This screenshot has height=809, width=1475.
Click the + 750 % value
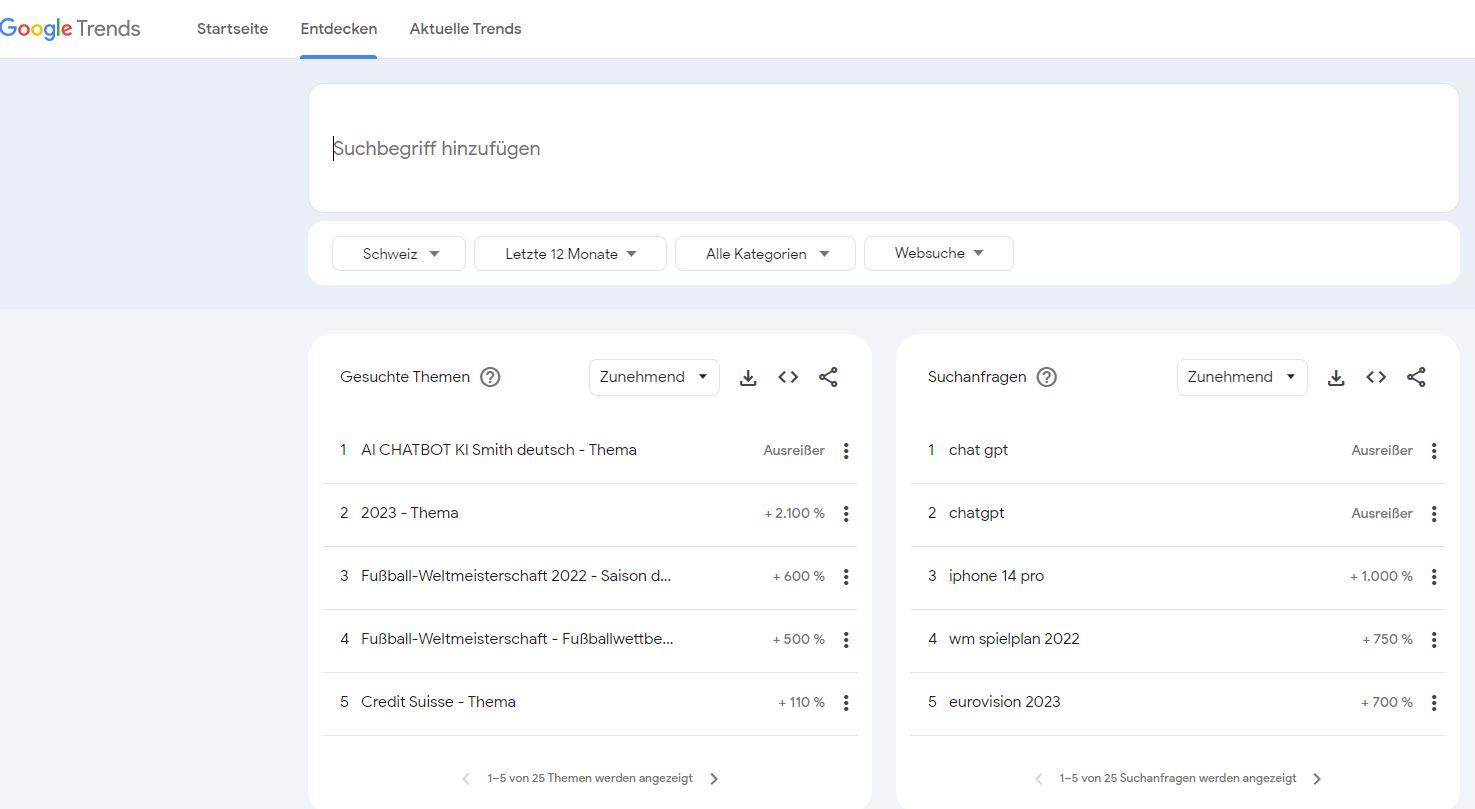tap(1388, 640)
